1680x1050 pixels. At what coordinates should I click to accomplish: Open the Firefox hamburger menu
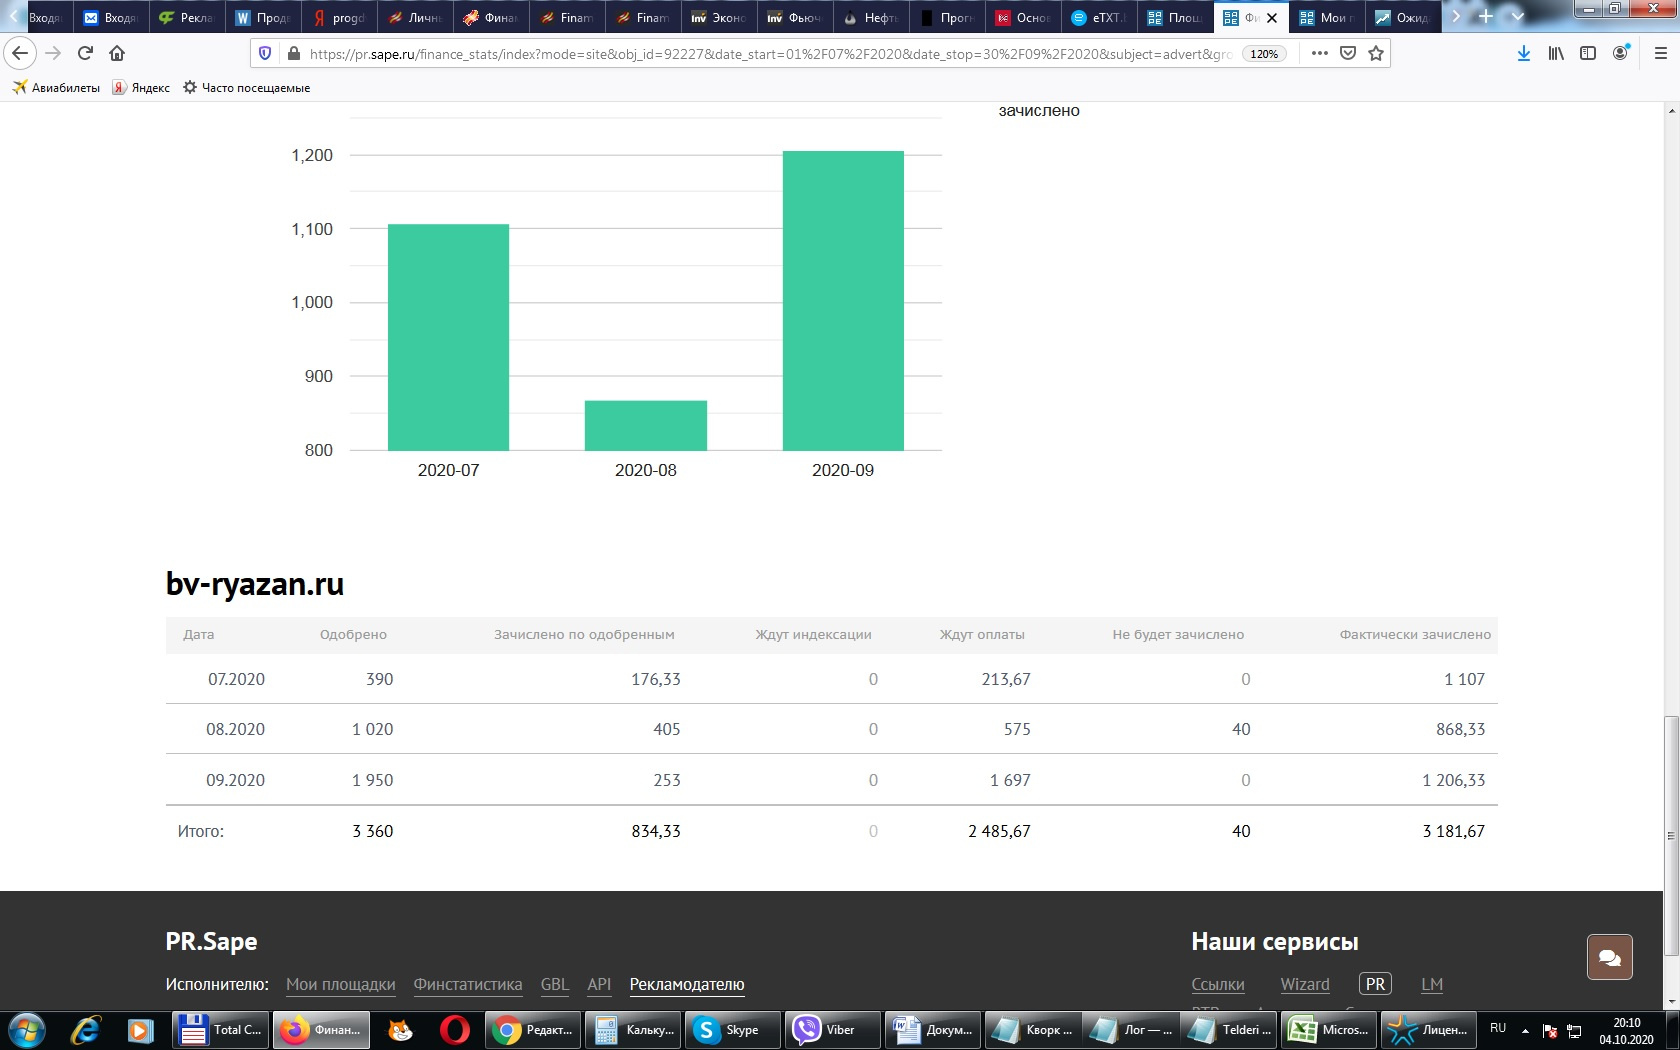tap(1660, 53)
